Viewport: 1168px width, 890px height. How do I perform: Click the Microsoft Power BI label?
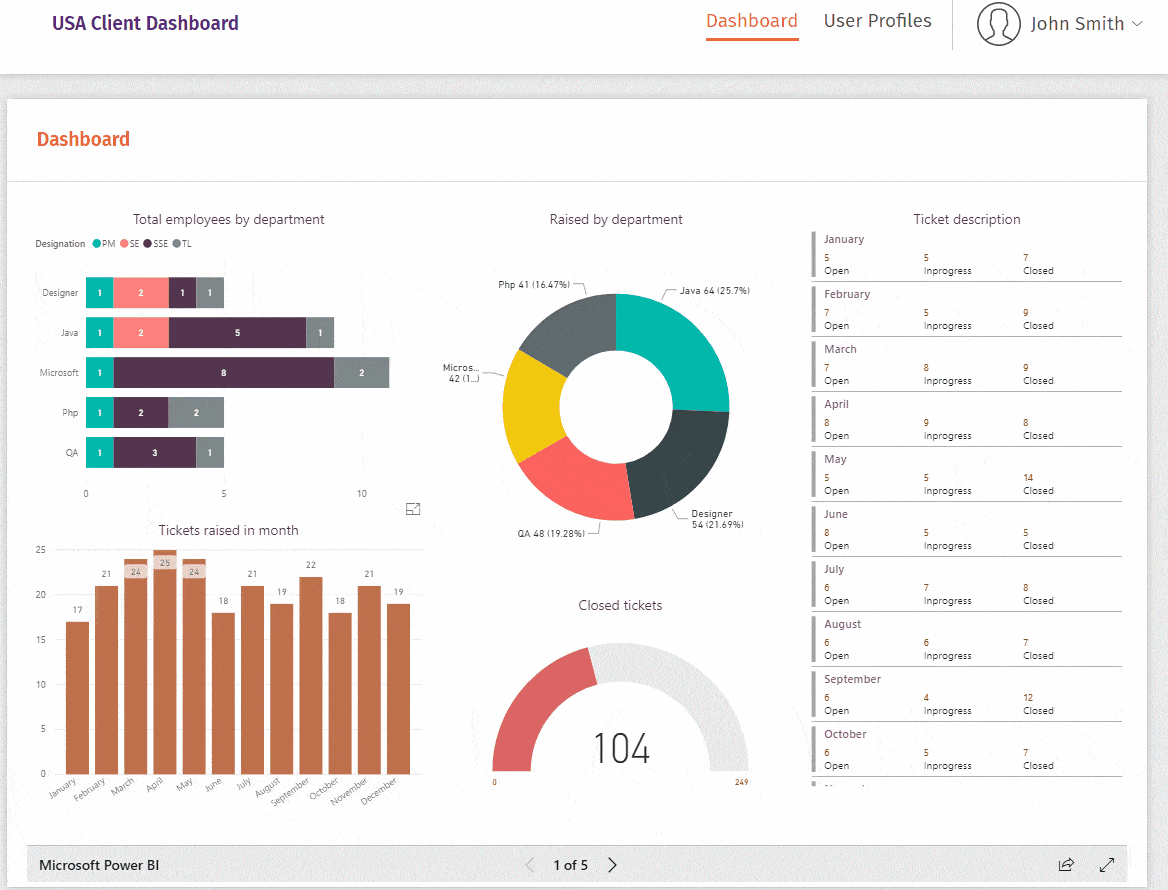tap(98, 864)
